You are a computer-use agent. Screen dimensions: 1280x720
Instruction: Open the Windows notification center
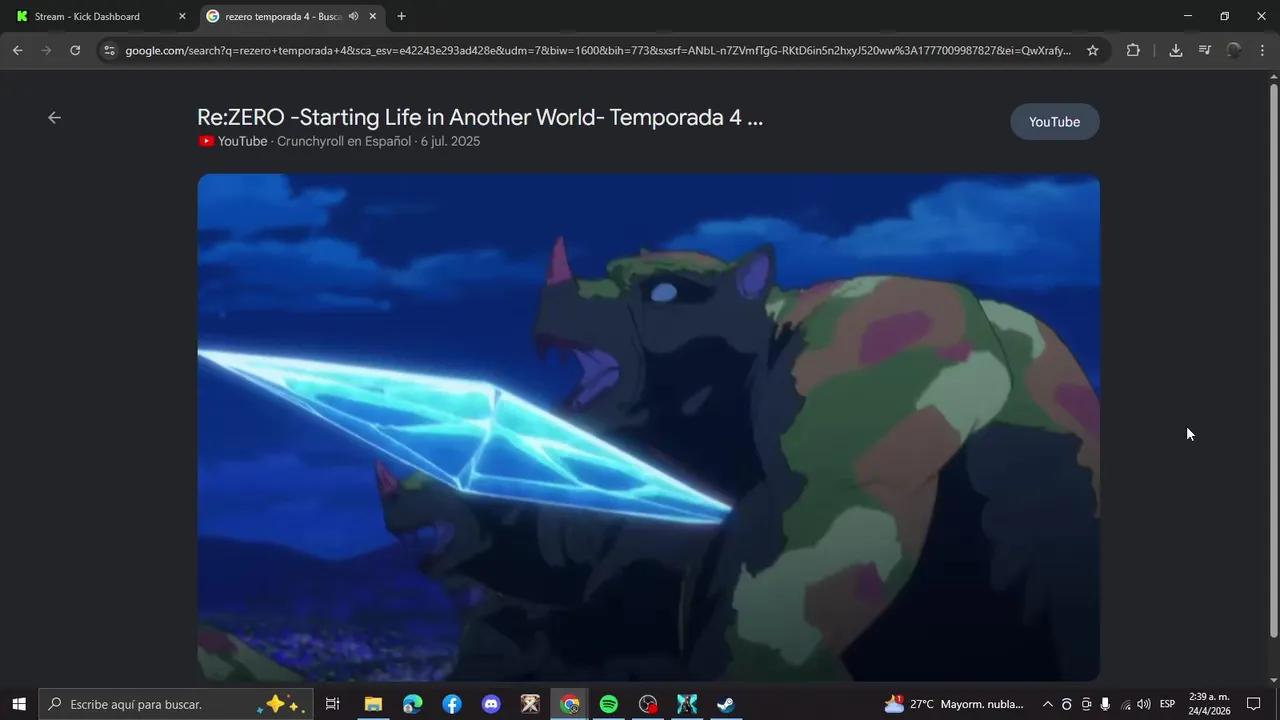(1254, 704)
